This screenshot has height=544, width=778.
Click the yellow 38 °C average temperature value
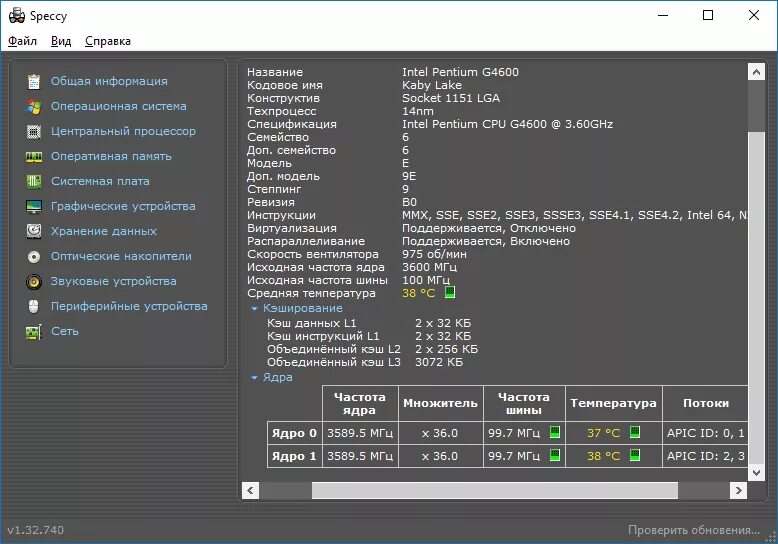coord(418,293)
